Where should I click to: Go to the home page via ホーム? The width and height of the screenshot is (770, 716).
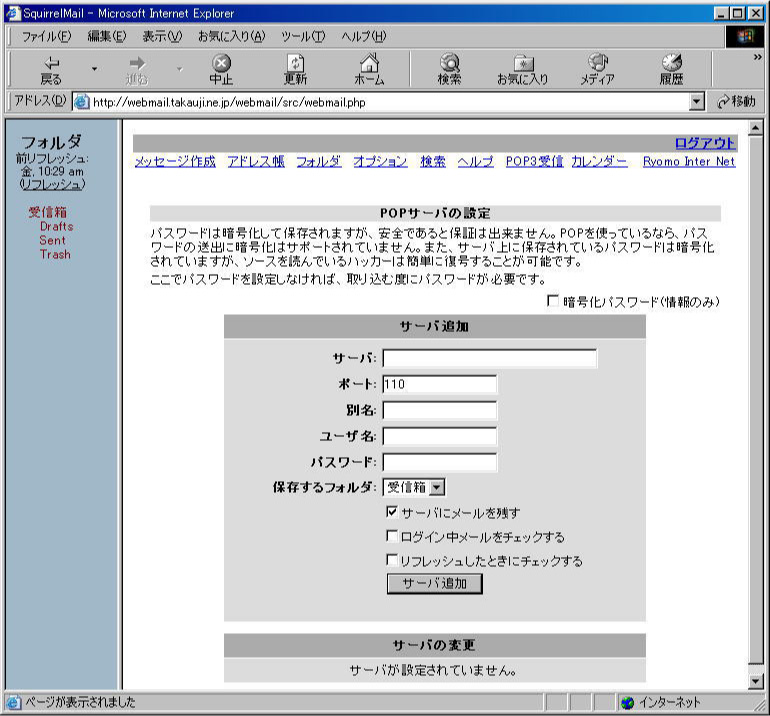tap(369, 70)
